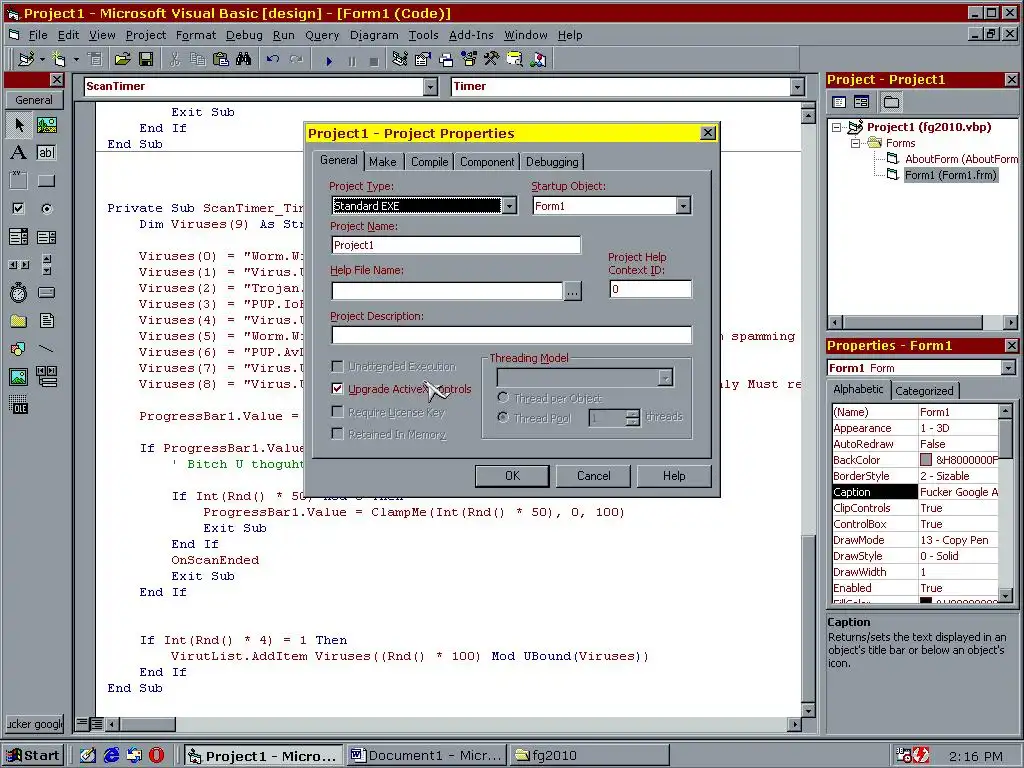1024x768 pixels.
Task: Select the PictureBox tool in the toolbox
Action: (46, 125)
